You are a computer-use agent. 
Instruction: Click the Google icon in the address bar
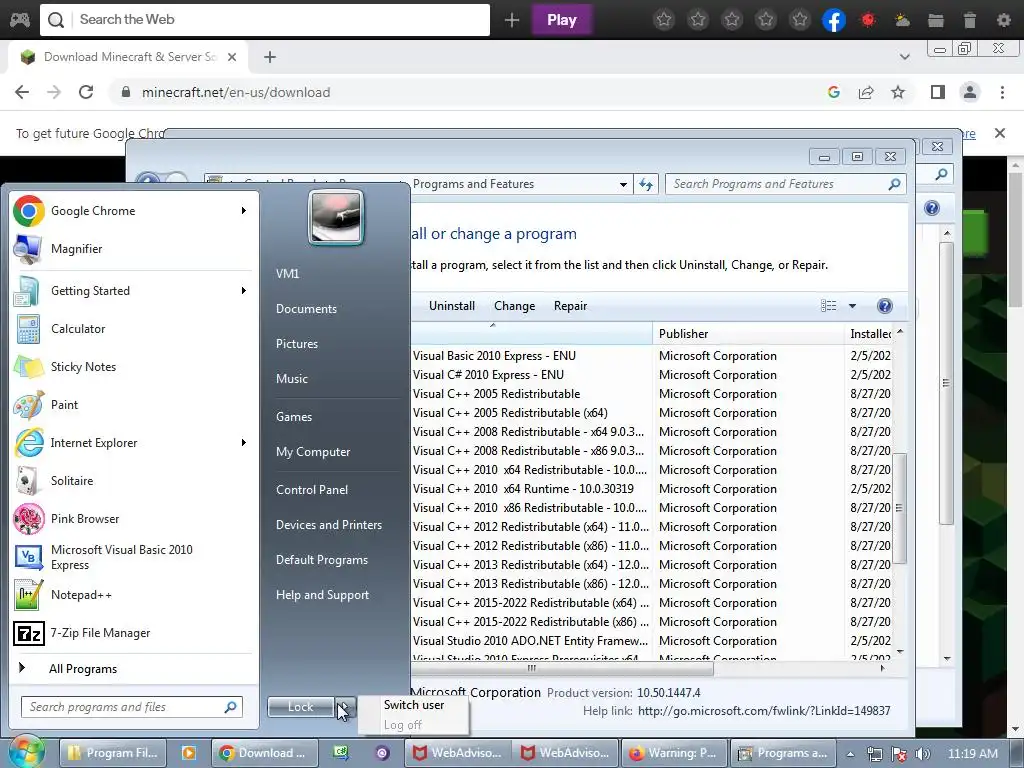coord(833,92)
